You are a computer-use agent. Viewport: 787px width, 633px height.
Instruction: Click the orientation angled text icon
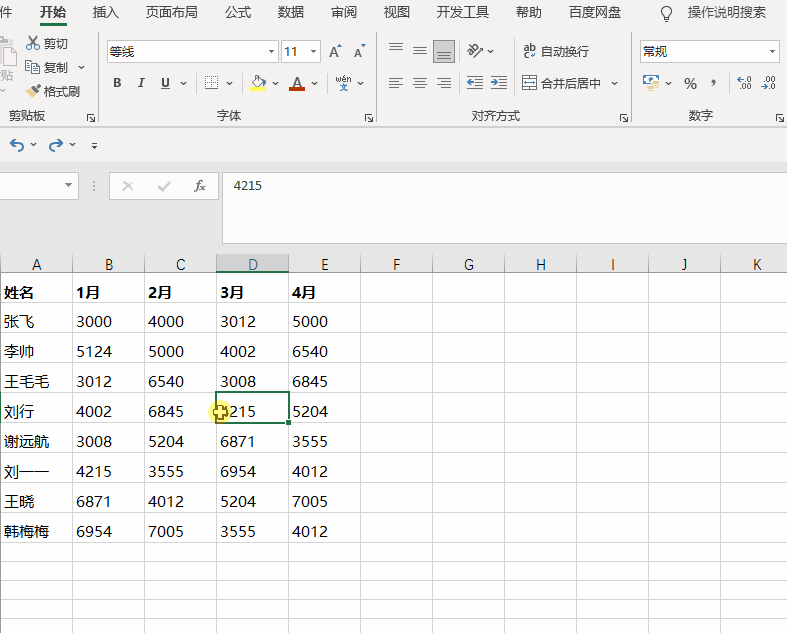(x=474, y=51)
